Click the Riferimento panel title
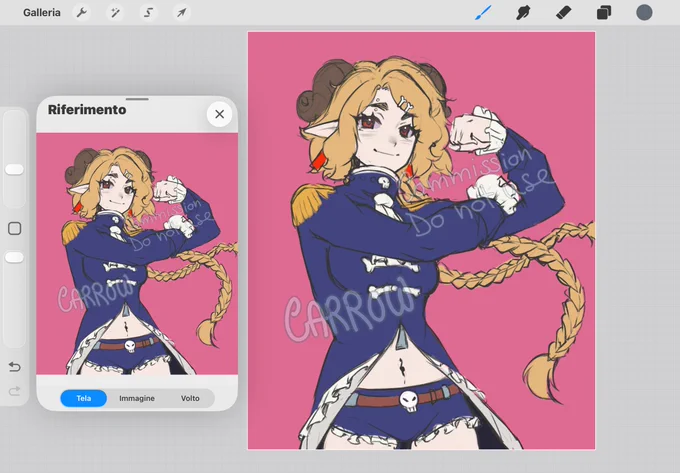This screenshot has height=473, width=680. click(x=87, y=110)
